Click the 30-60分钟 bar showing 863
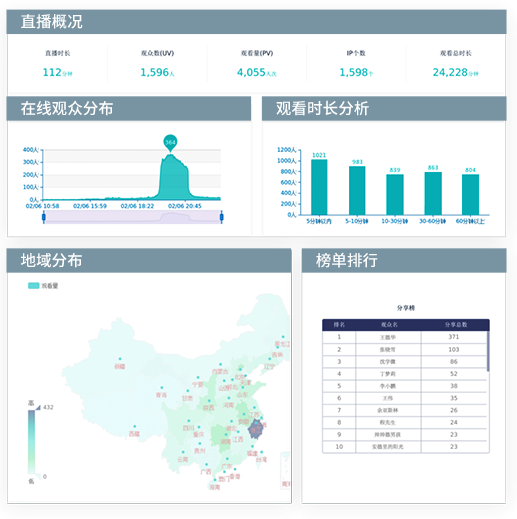The height and width of the screenshot is (519, 517). (433, 194)
